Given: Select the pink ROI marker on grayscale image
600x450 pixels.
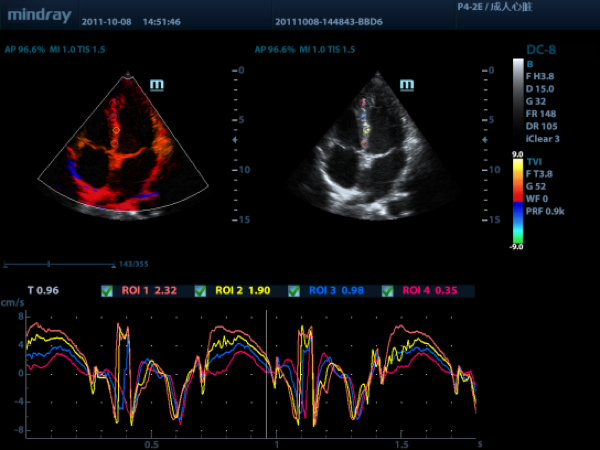Looking at the screenshot, I should pos(363,103).
